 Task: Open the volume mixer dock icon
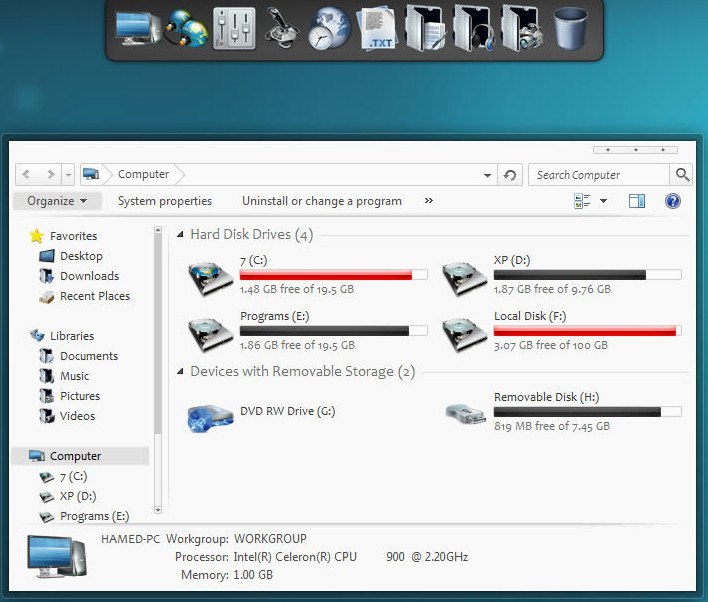pyautogui.click(x=234, y=28)
